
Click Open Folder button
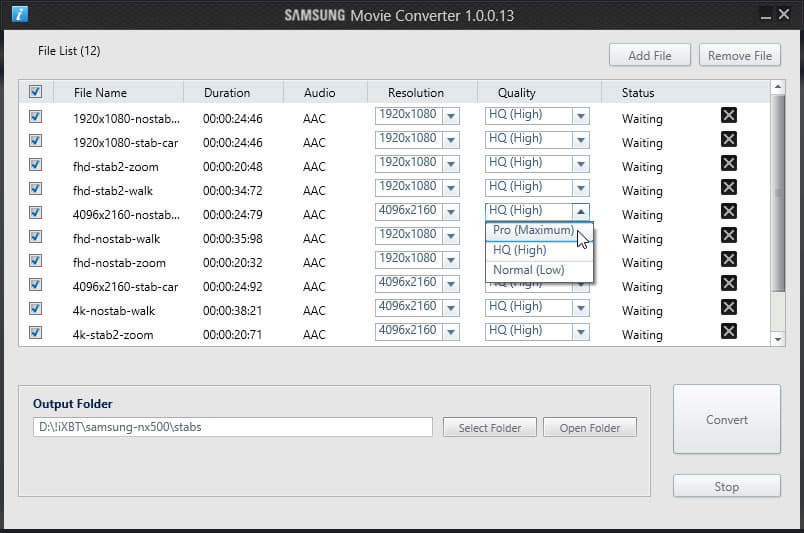(x=590, y=427)
